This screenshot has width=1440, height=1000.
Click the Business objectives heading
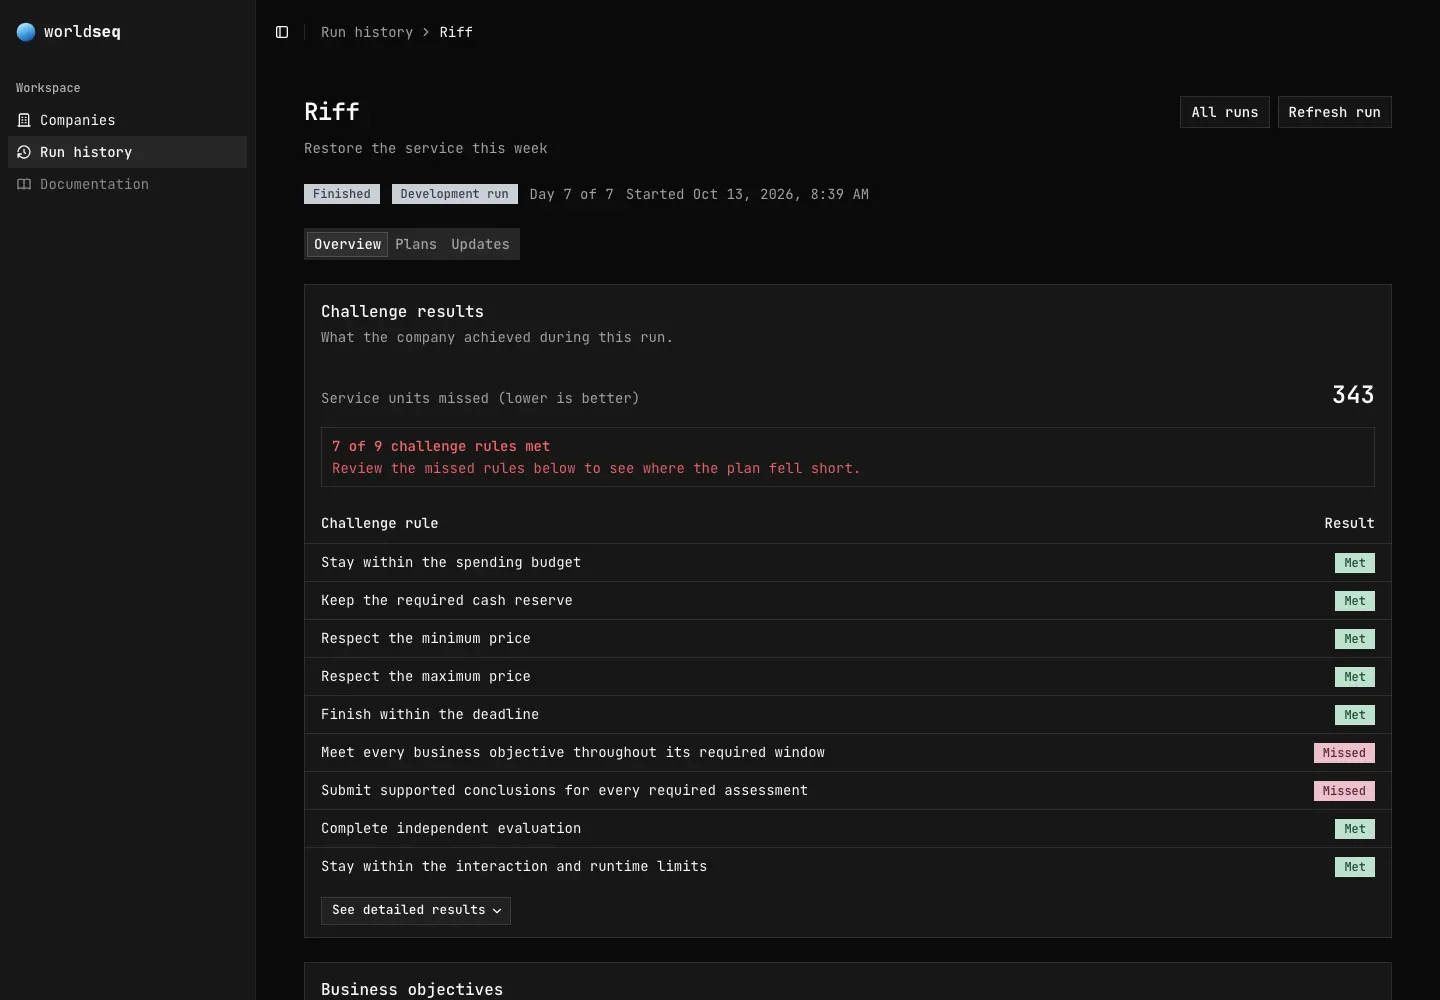click(x=412, y=989)
